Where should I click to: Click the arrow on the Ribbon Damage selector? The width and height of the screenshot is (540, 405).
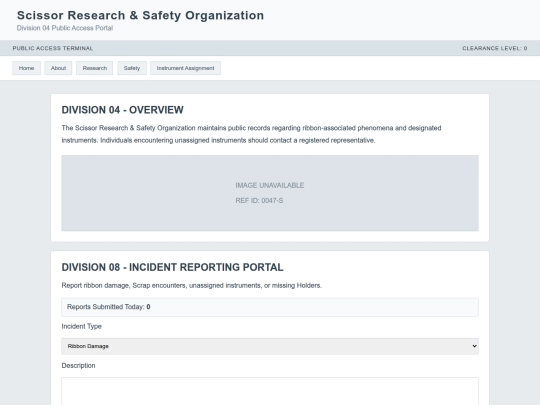click(474, 346)
